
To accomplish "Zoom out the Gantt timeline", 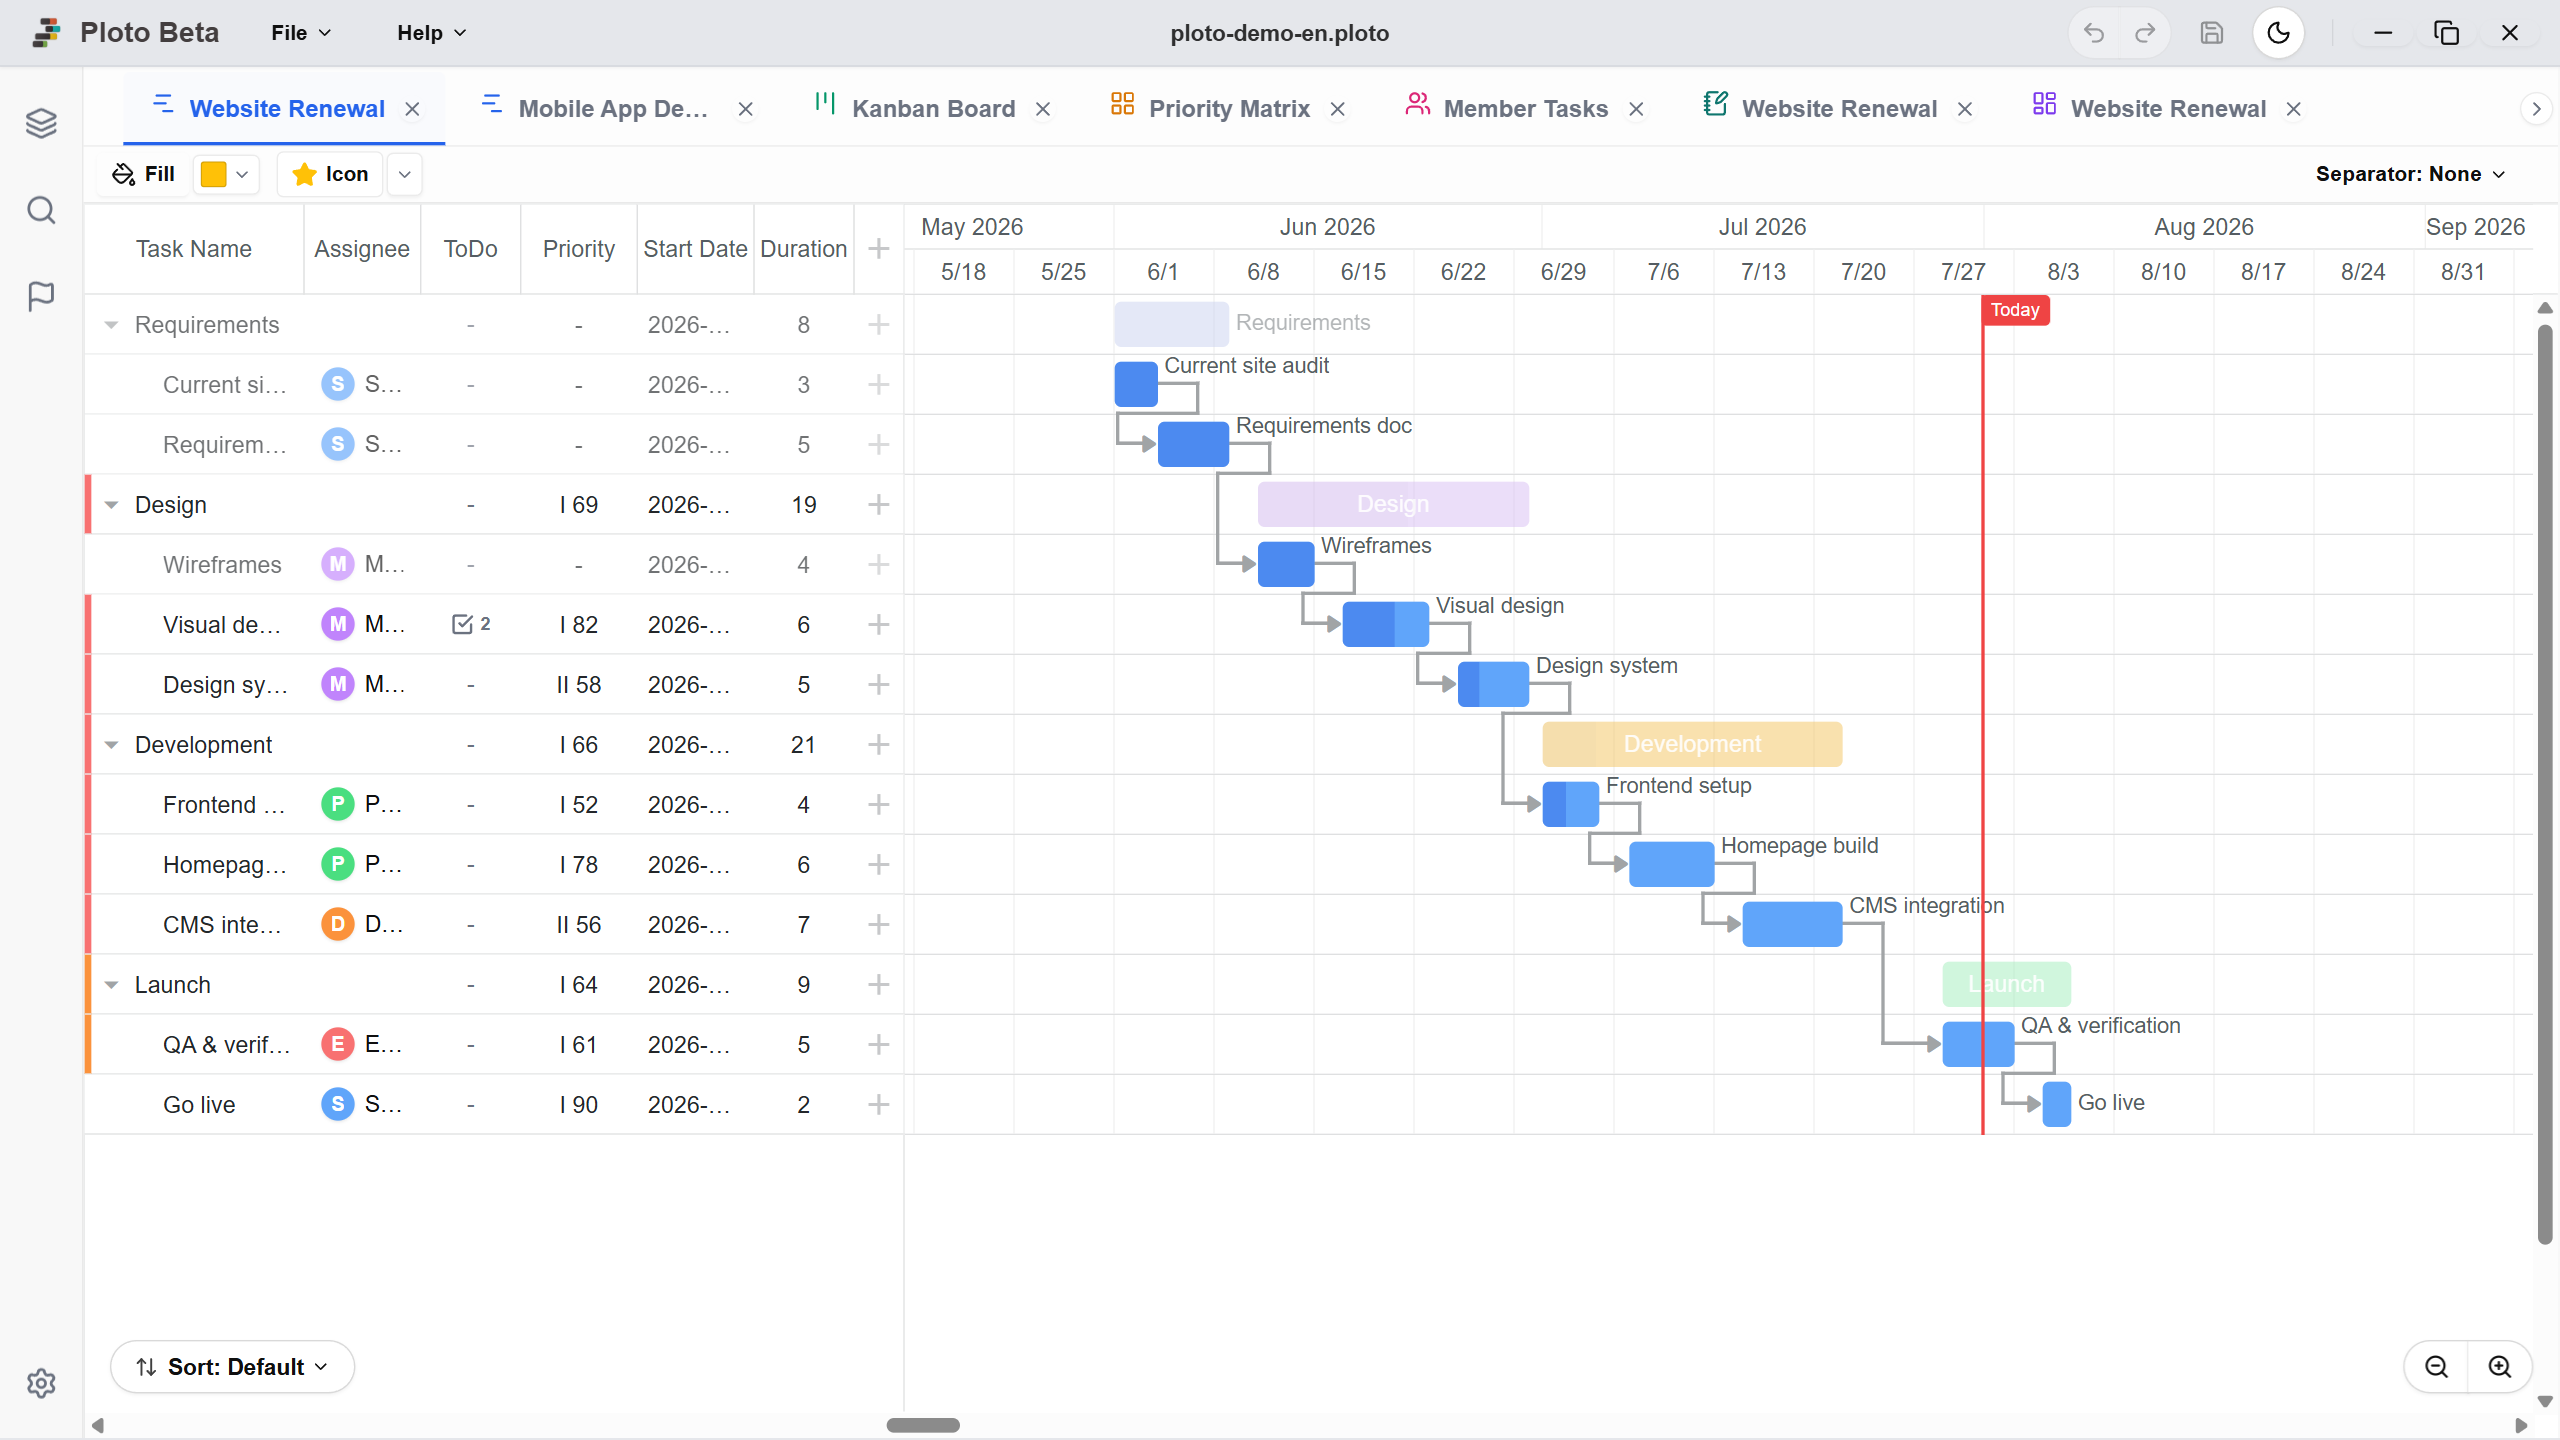I will pyautogui.click(x=2437, y=1367).
